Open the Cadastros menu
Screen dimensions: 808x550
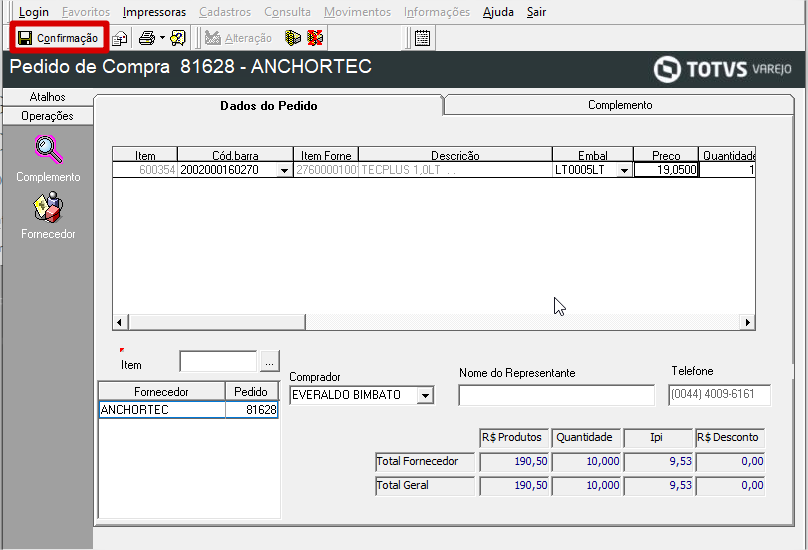225,12
